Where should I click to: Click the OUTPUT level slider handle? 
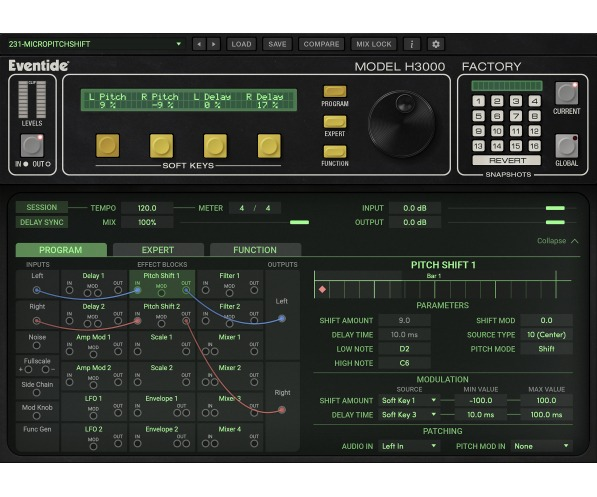[x=555, y=222]
